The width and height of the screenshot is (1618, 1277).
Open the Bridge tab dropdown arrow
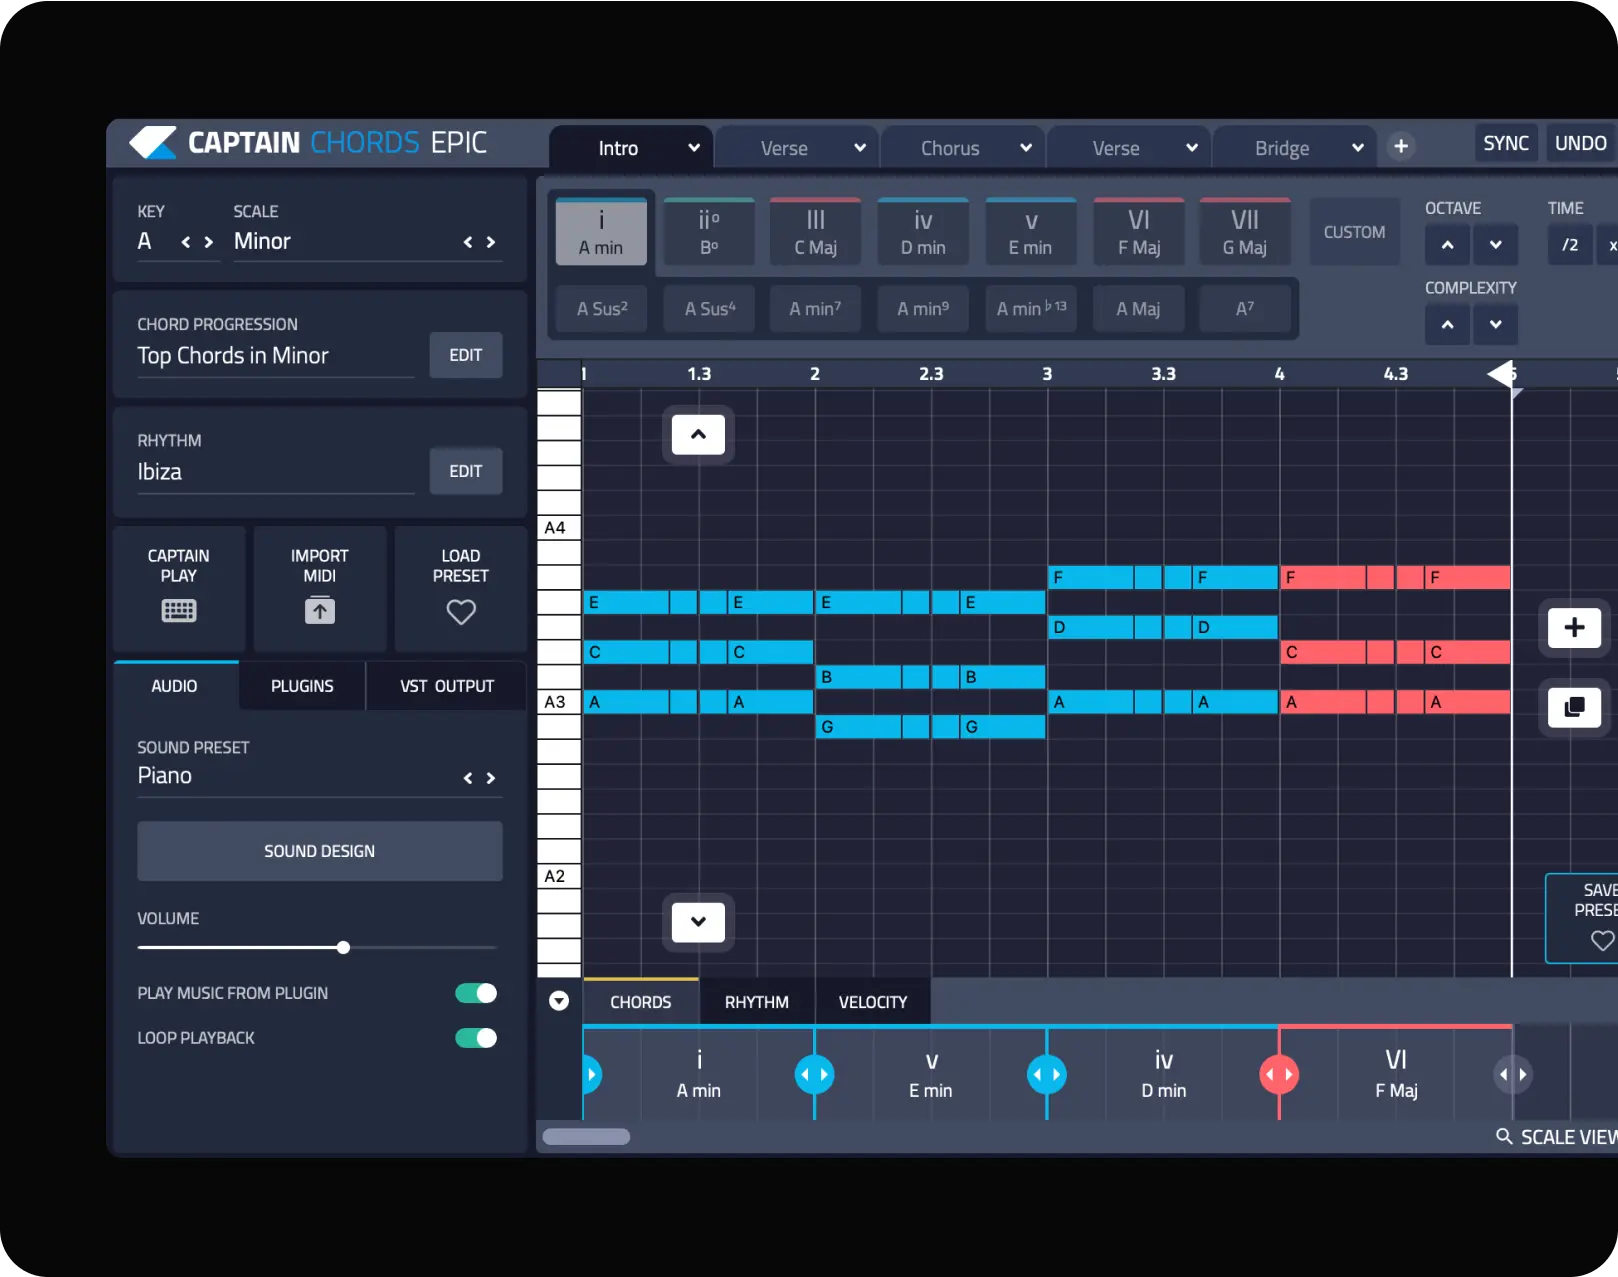(x=1358, y=148)
